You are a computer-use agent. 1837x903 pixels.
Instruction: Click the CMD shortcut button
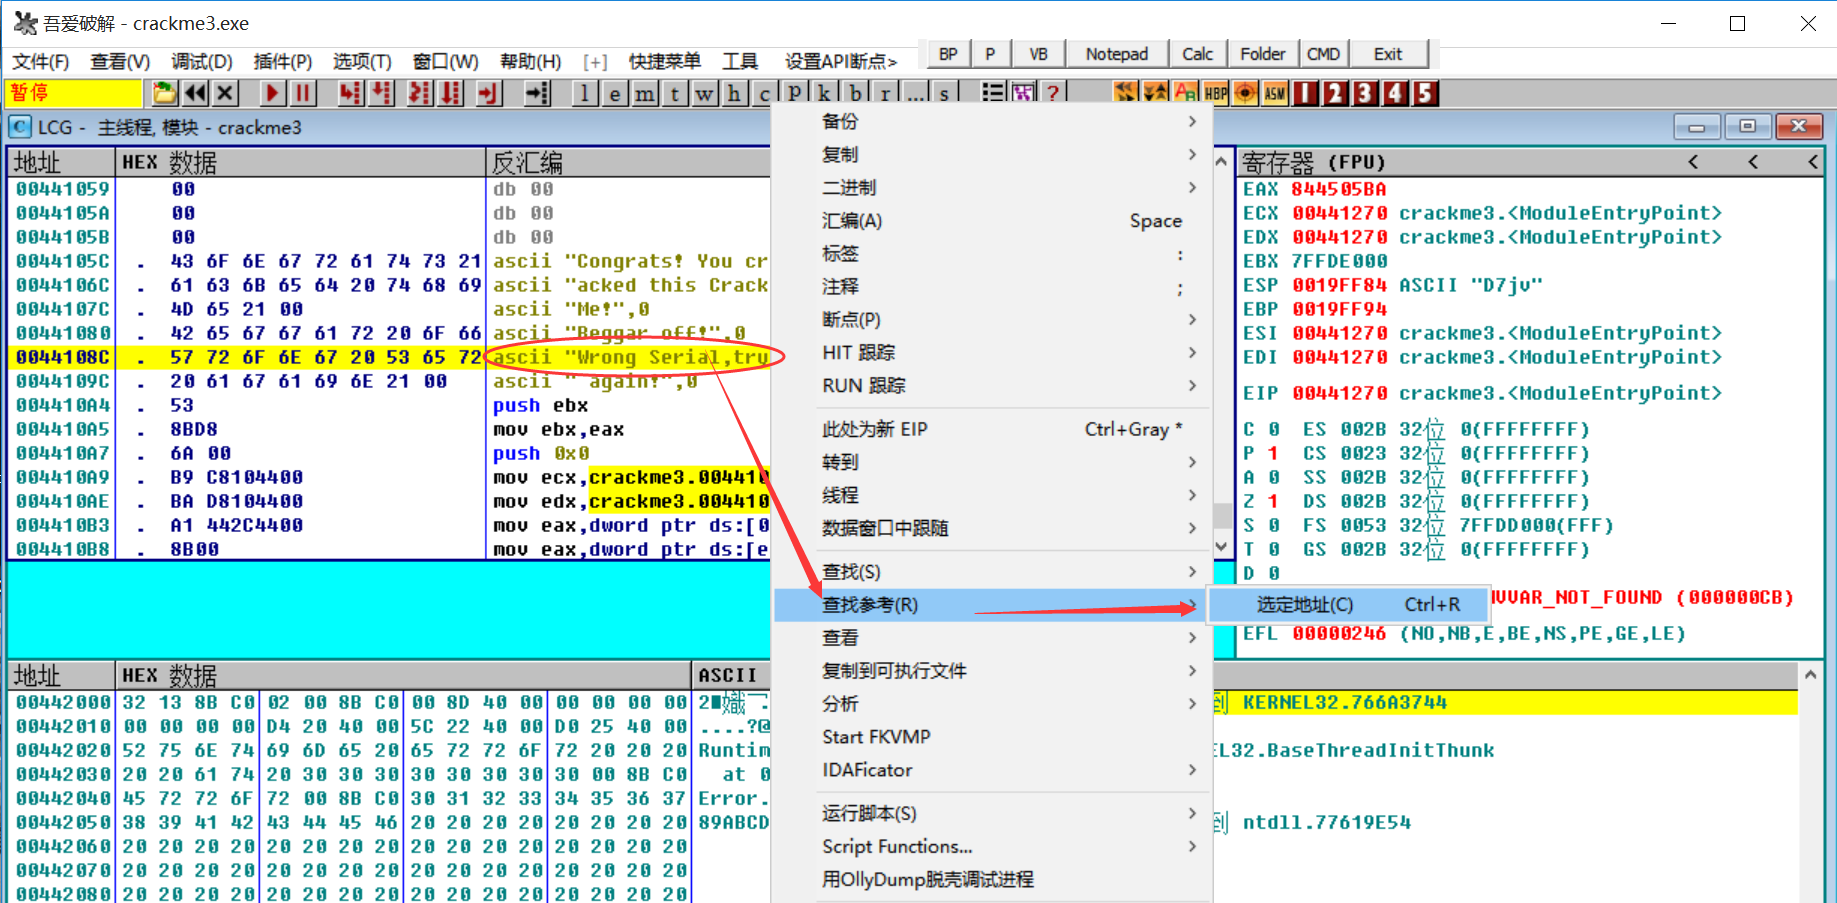point(1323,54)
